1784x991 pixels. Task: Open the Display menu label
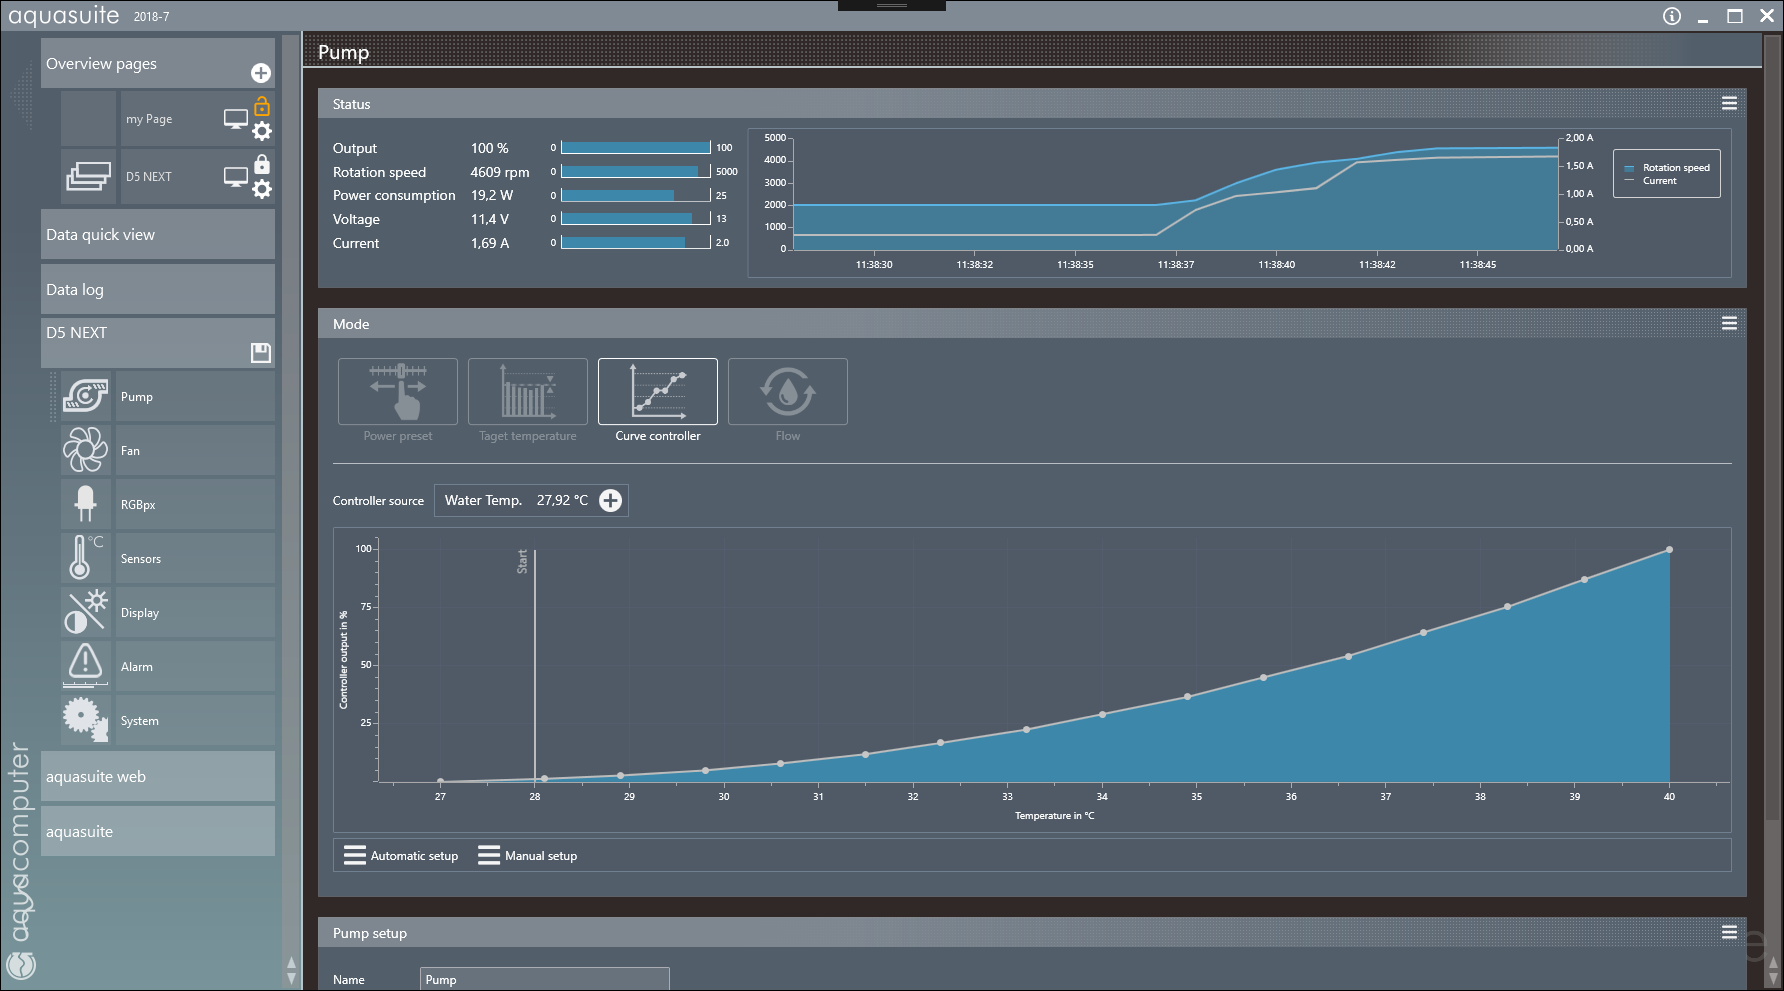(140, 613)
